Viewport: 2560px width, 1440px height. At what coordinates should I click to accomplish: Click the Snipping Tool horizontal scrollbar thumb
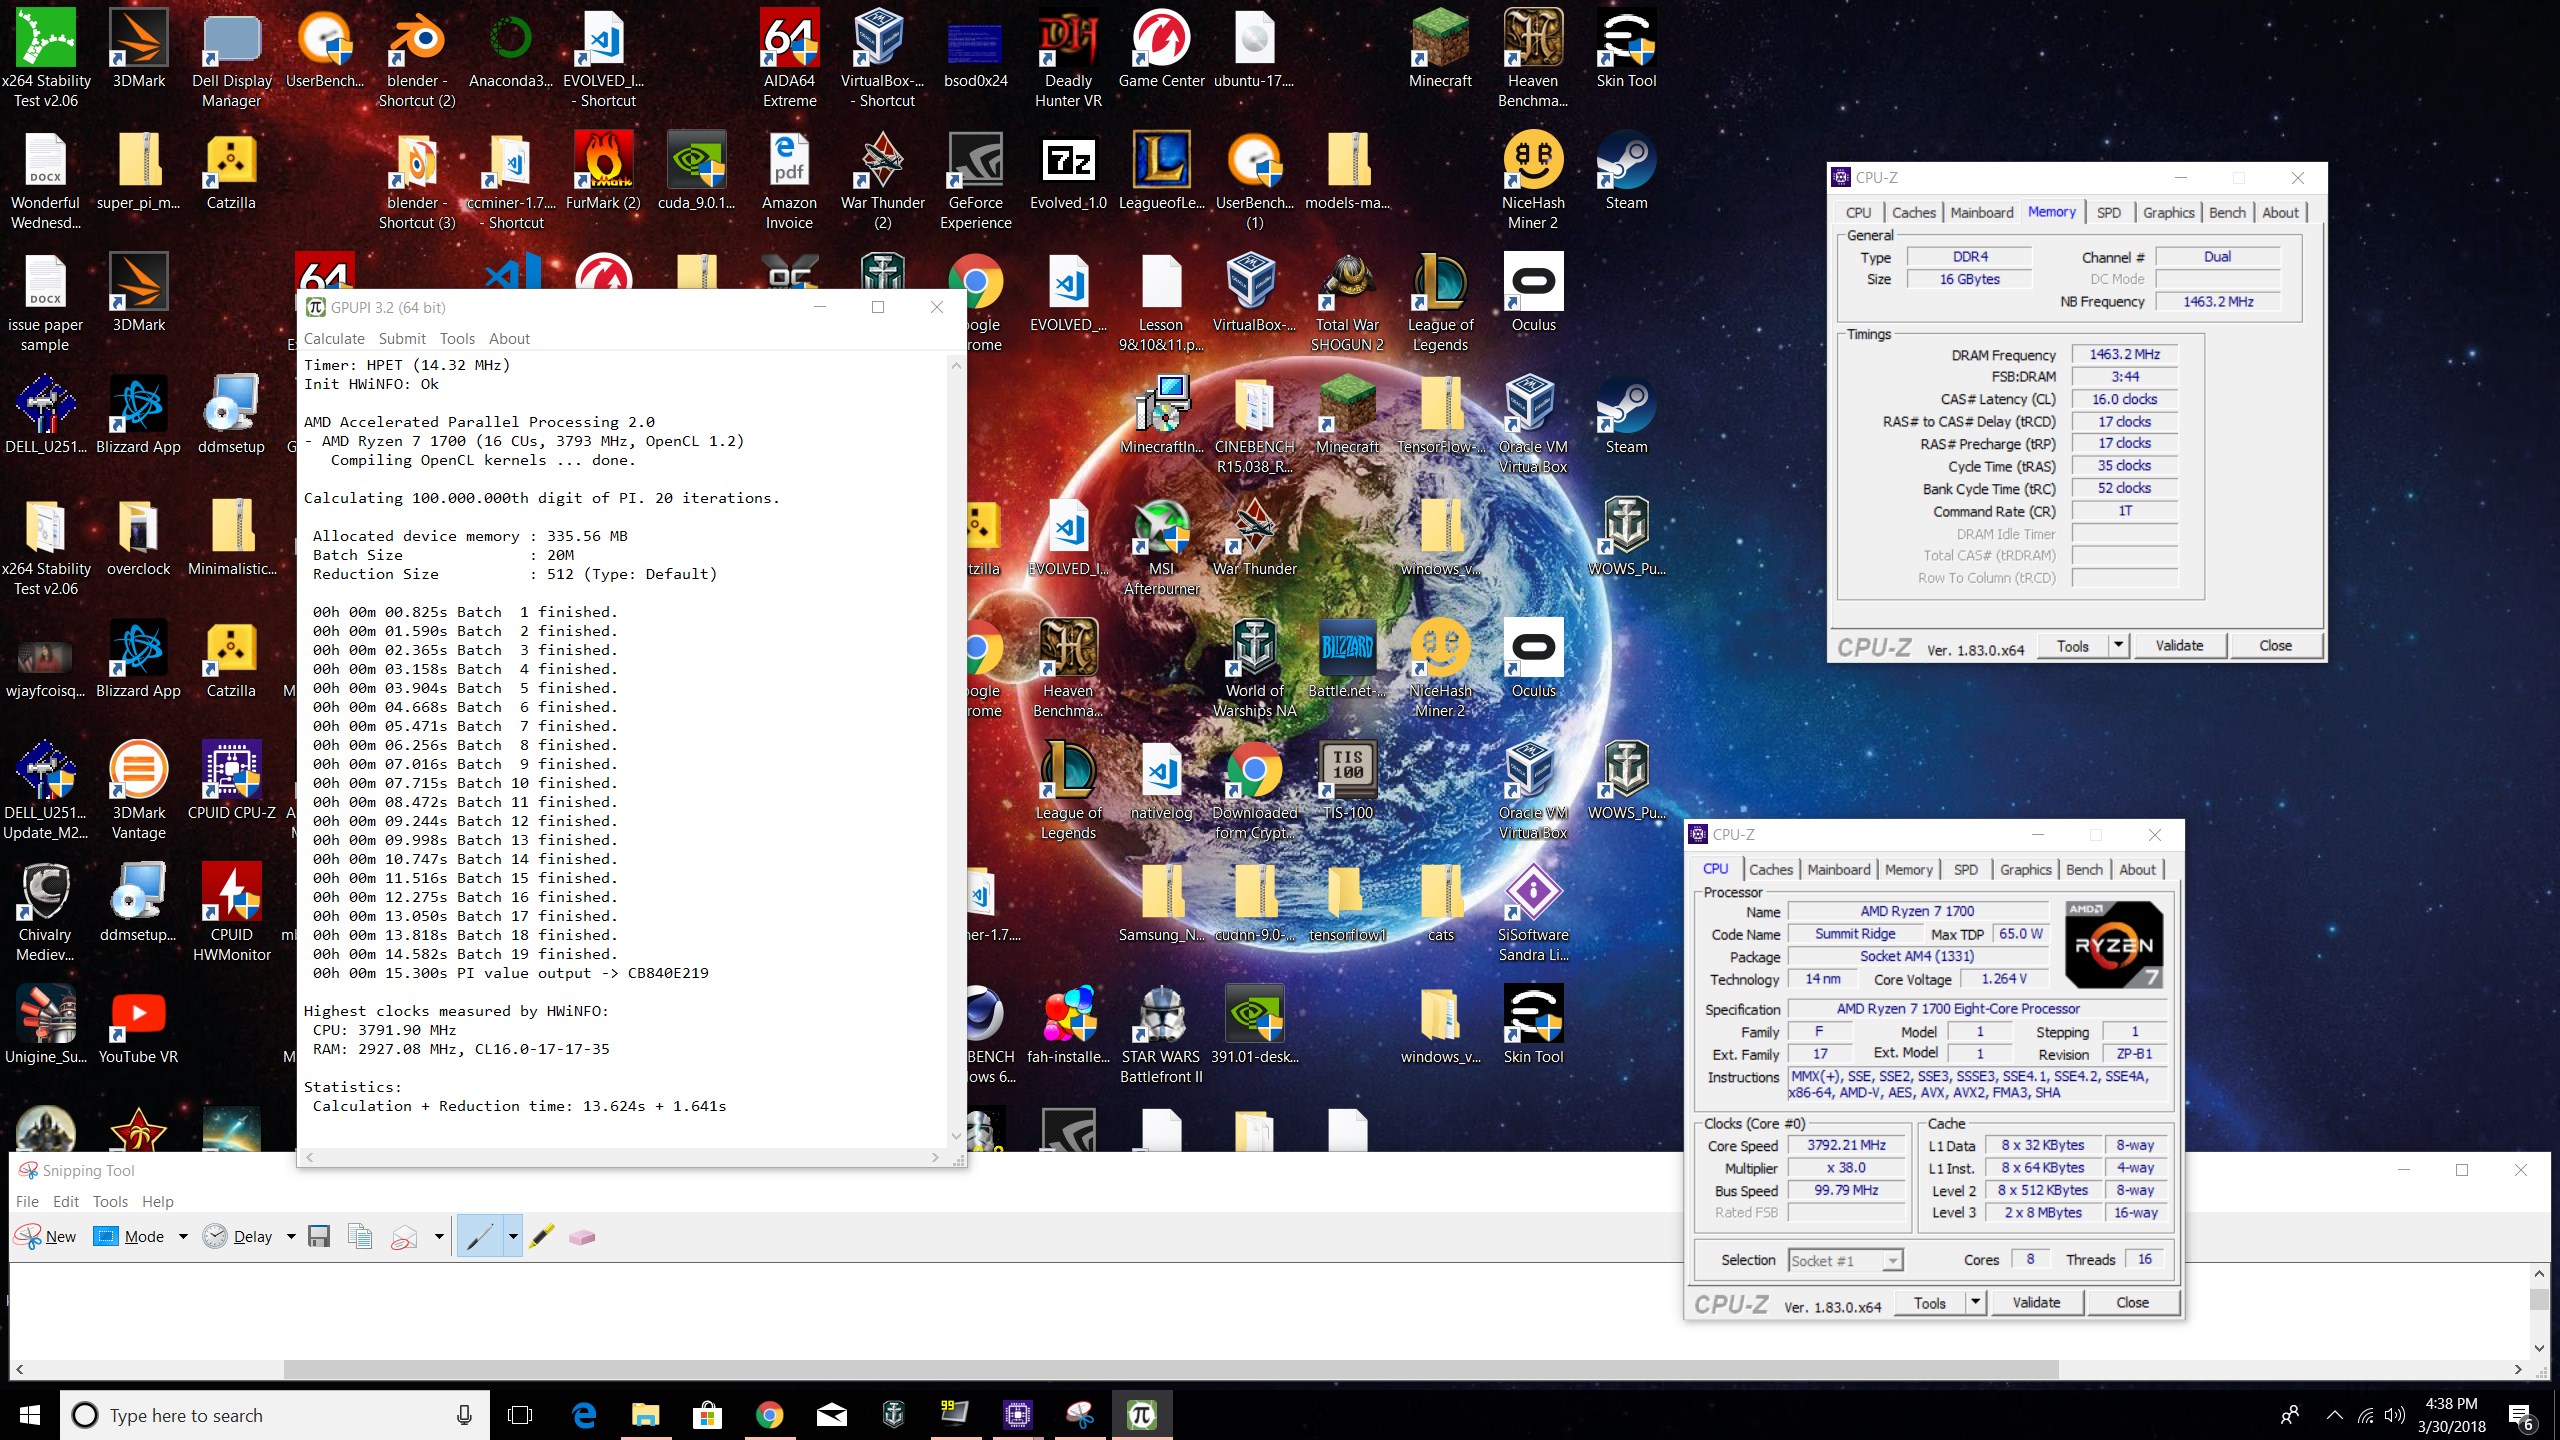coord(1170,1369)
